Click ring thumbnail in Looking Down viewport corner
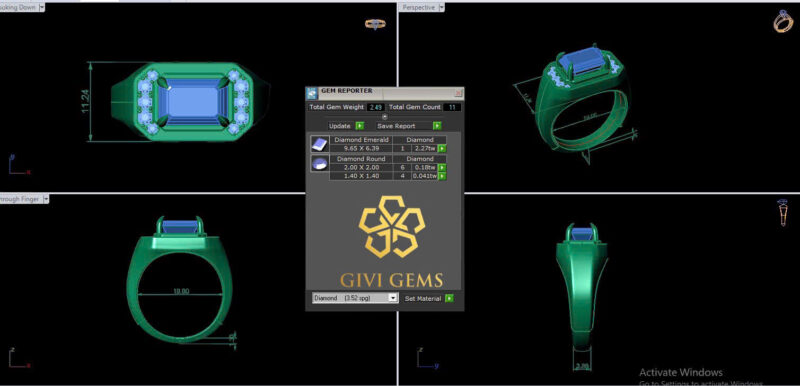 point(376,24)
